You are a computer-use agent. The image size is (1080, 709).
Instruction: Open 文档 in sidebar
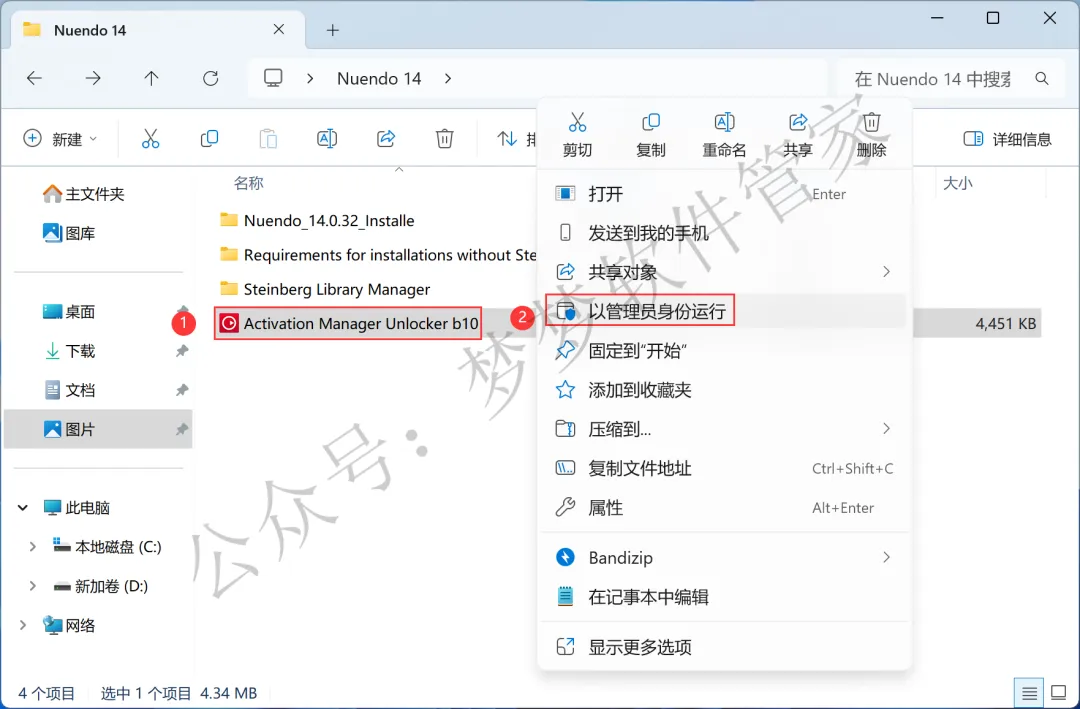(69, 390)
